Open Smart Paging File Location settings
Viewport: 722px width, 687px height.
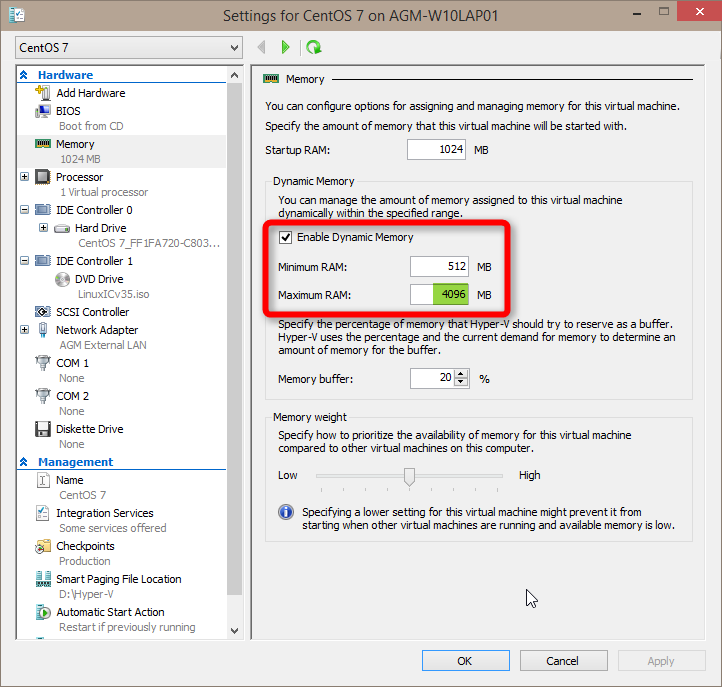pyautogui.click(x=119, y=579)
